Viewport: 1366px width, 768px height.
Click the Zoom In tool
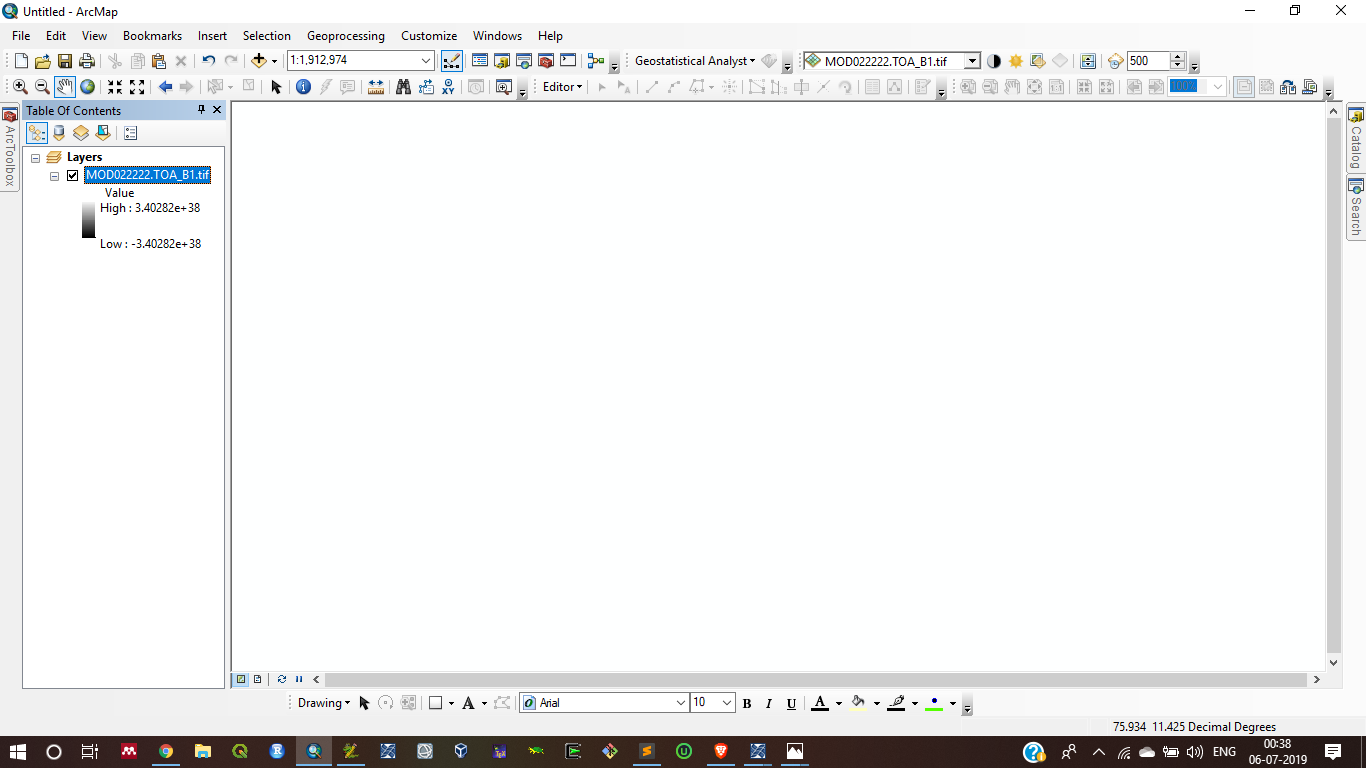20,87
